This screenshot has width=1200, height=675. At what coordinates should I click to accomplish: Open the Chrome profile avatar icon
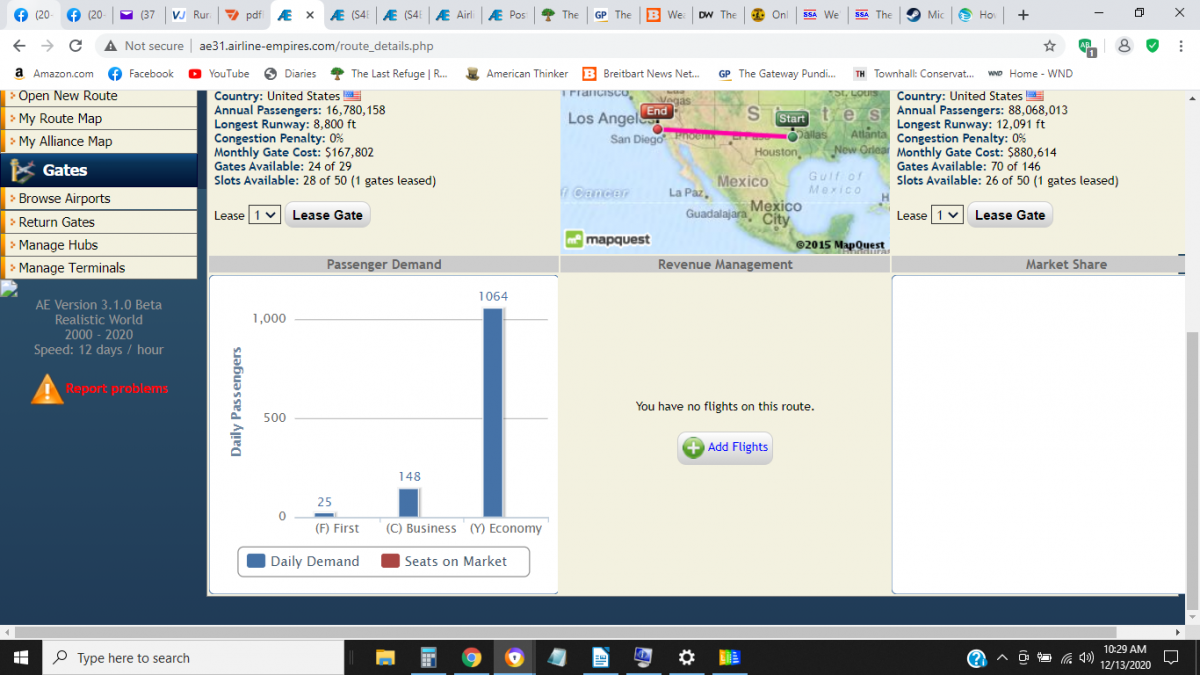[1124, 46]
